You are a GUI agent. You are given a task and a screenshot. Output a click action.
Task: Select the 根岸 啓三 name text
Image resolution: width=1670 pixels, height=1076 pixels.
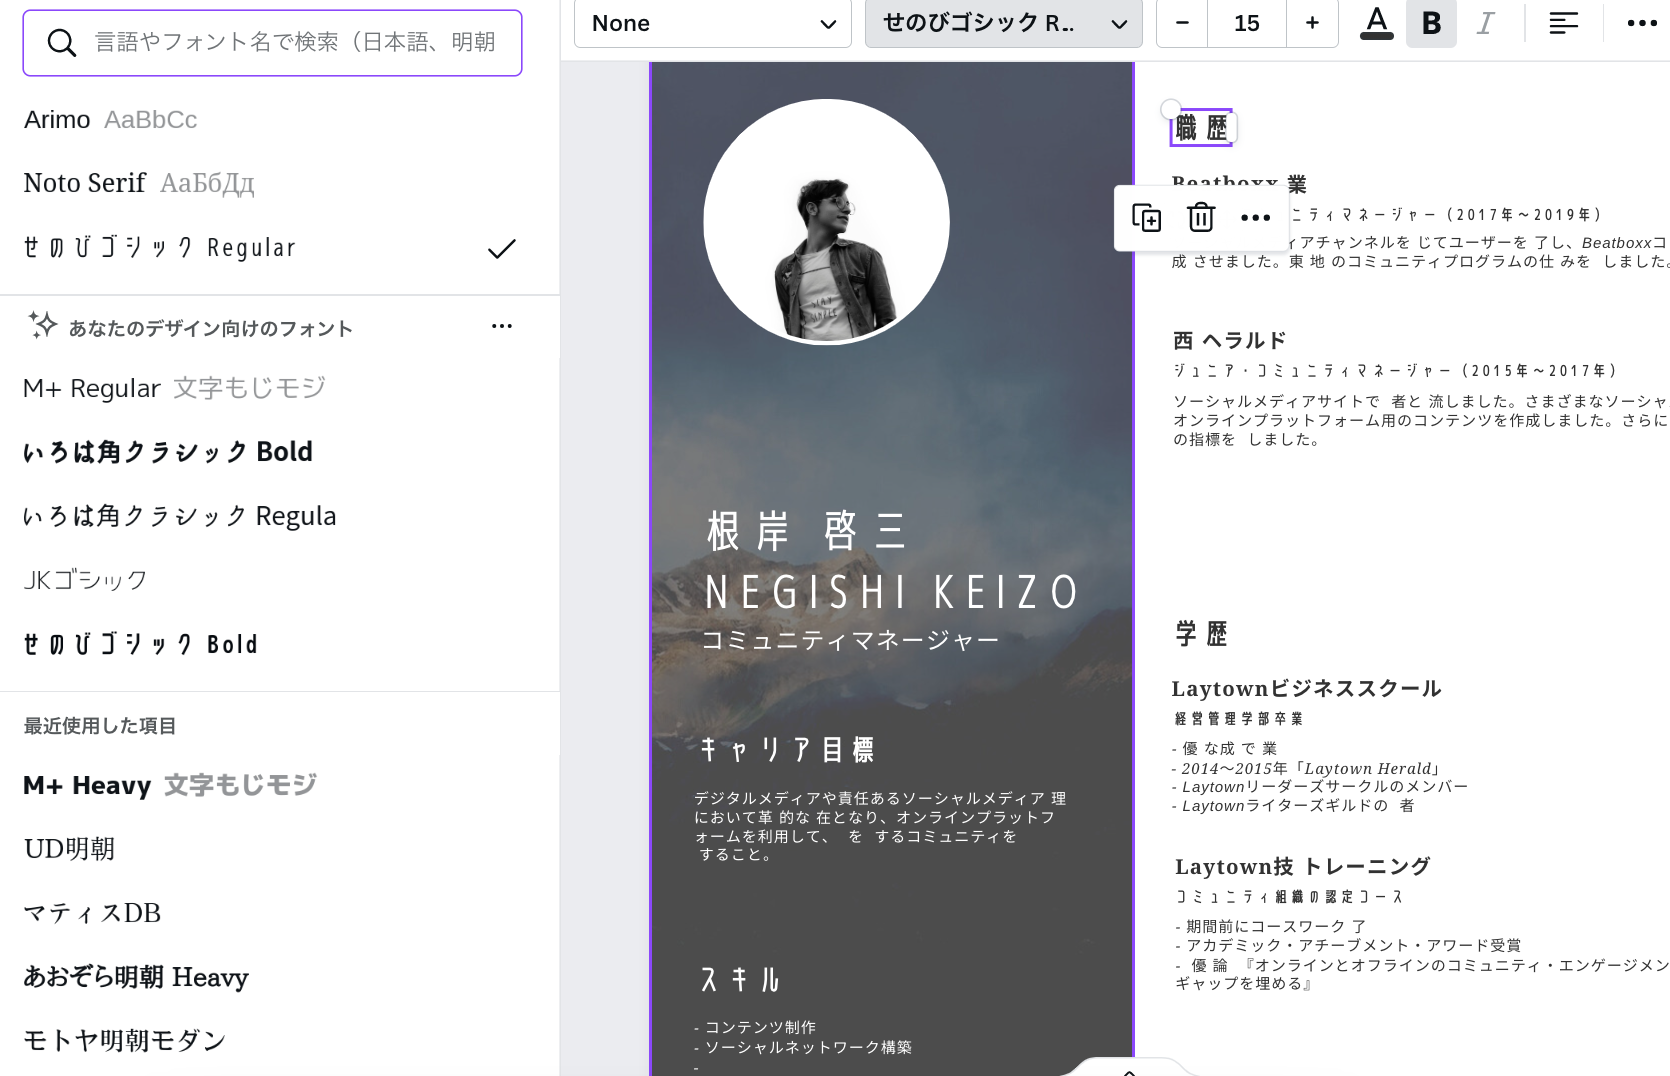(x=806, y=531)
